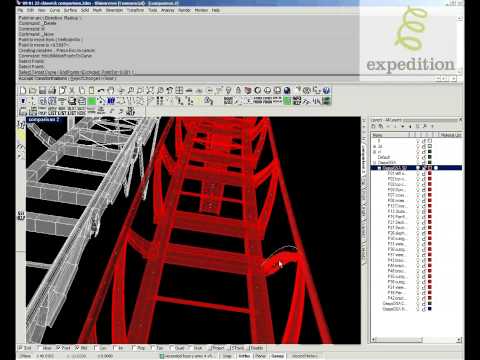Toggle Osnap in the status bar
Screen dimensions: 480x360
277,356
